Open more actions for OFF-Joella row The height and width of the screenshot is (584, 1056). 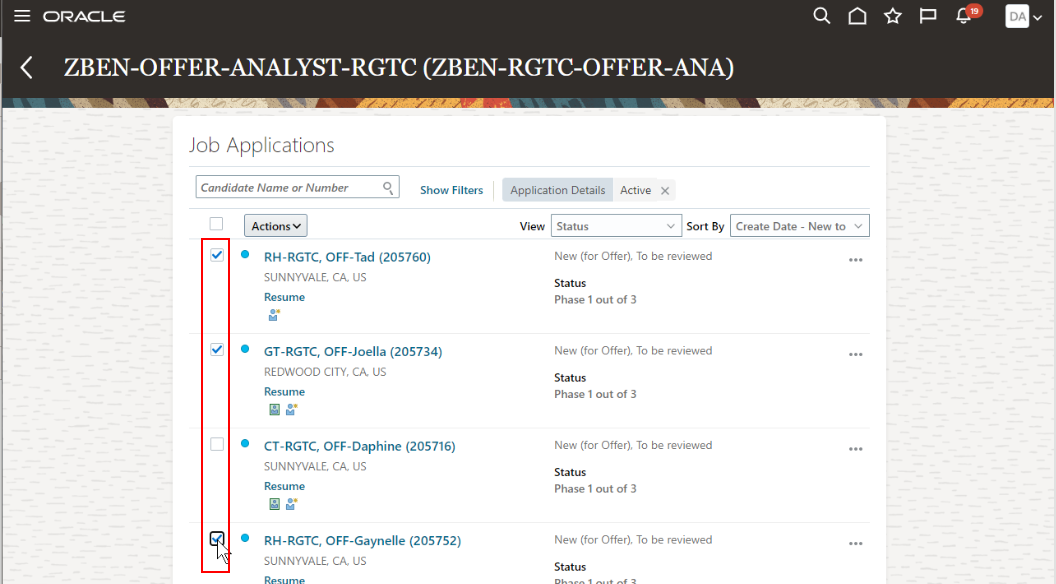[x=855, y=354]
